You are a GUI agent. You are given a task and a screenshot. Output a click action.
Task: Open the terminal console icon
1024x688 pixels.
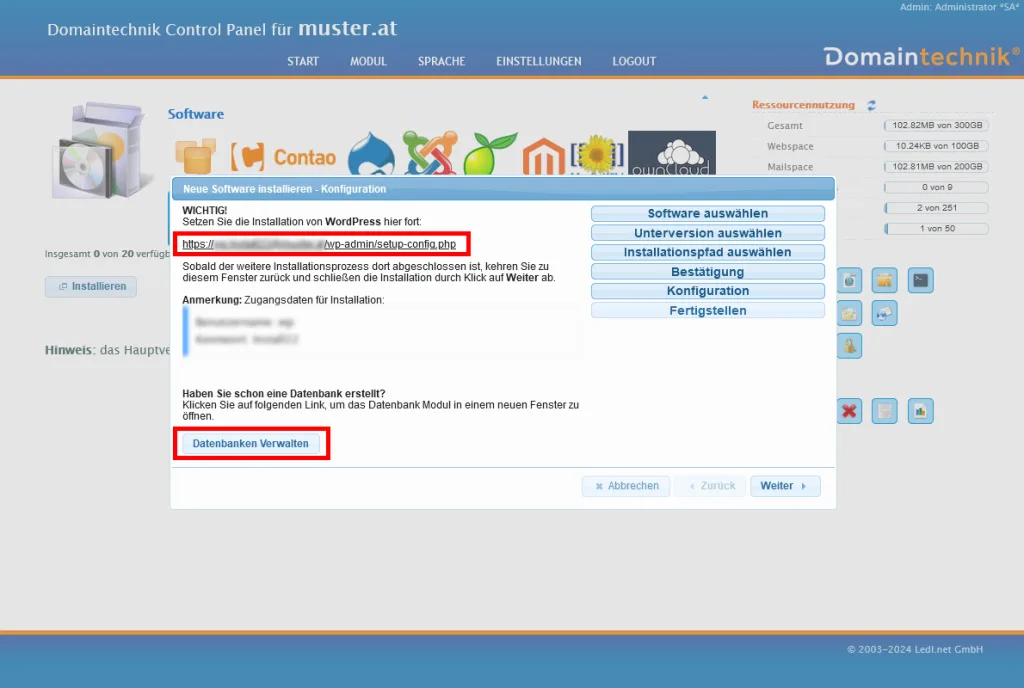tap(920, 281)
